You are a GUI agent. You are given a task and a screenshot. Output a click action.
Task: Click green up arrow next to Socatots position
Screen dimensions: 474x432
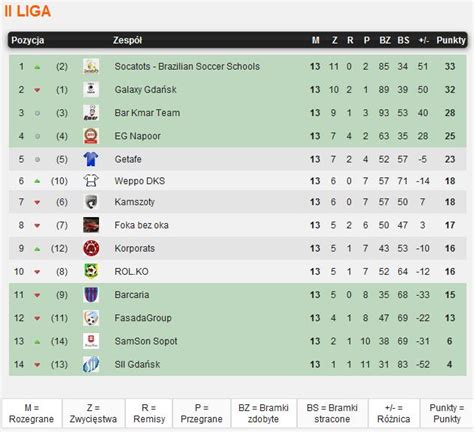click(37, 67)
